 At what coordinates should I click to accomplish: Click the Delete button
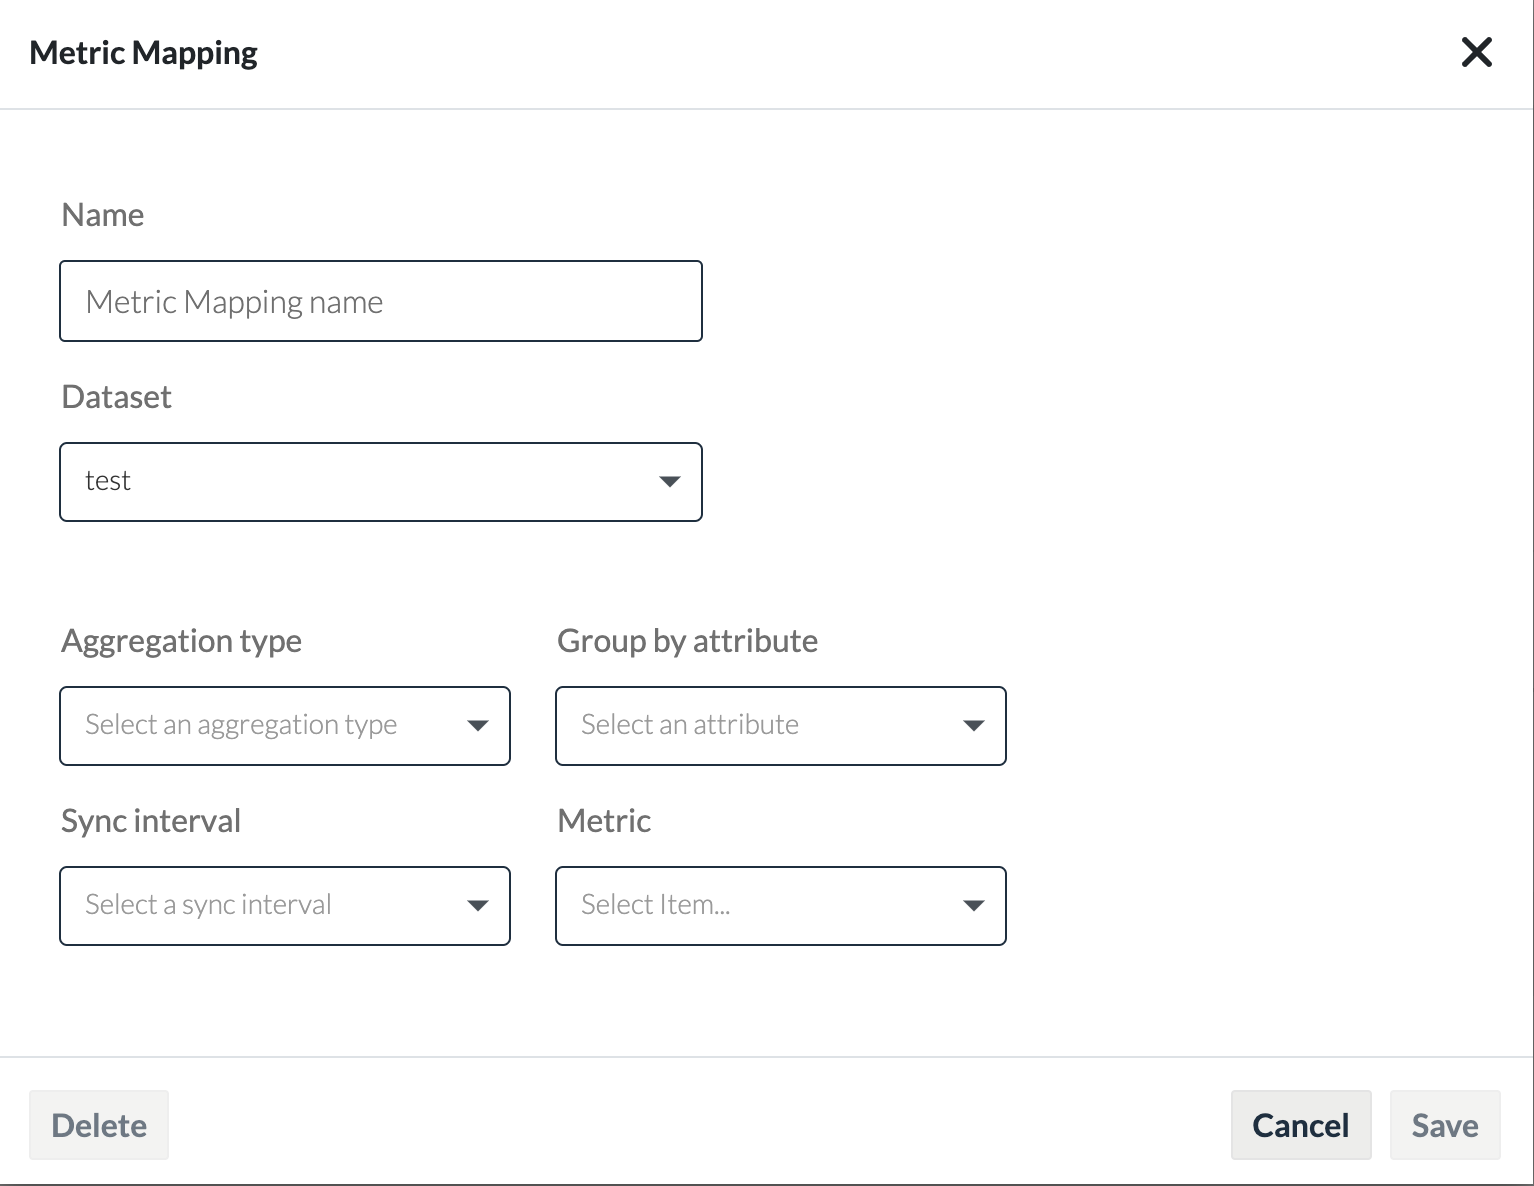pos(99,1125)
